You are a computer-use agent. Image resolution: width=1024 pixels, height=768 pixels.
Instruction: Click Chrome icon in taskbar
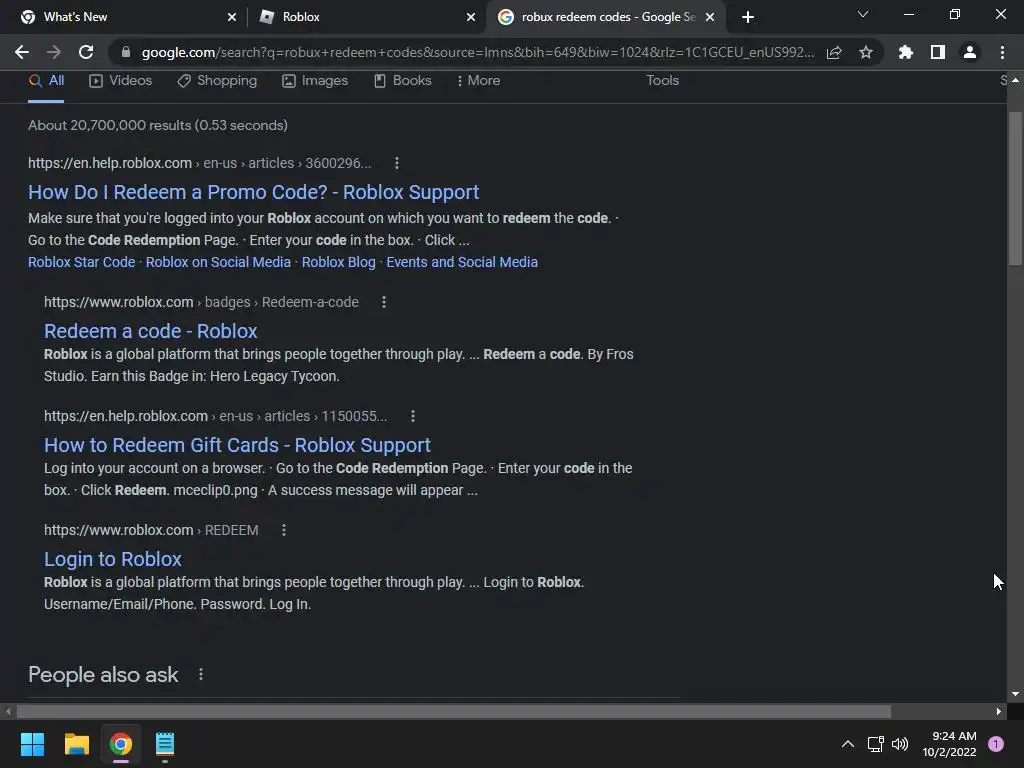[x=121, y=744]
